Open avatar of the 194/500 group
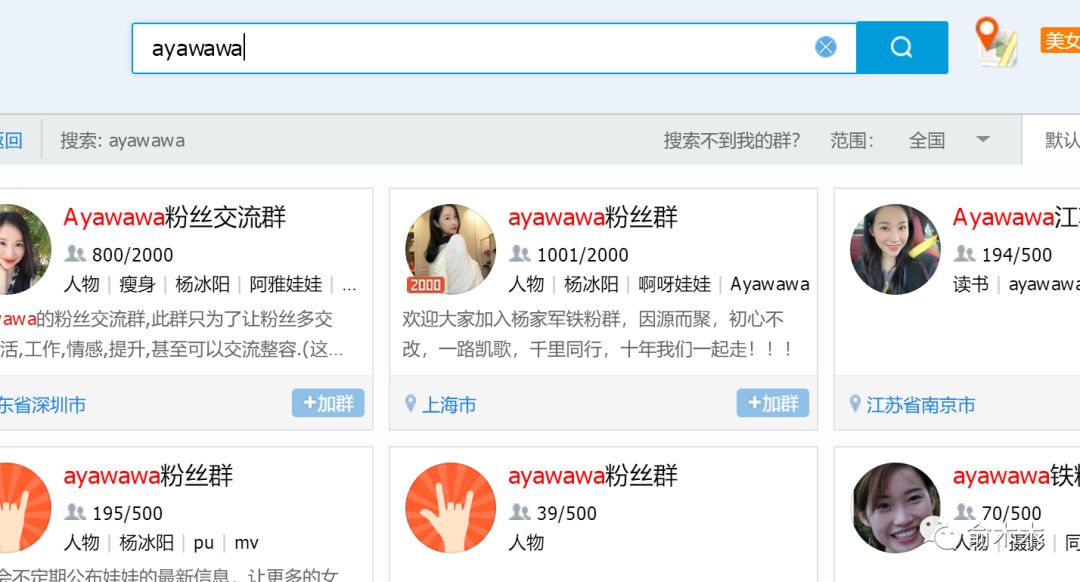The width and height of the screenshot is (1080, 582). tap(895, 249)
